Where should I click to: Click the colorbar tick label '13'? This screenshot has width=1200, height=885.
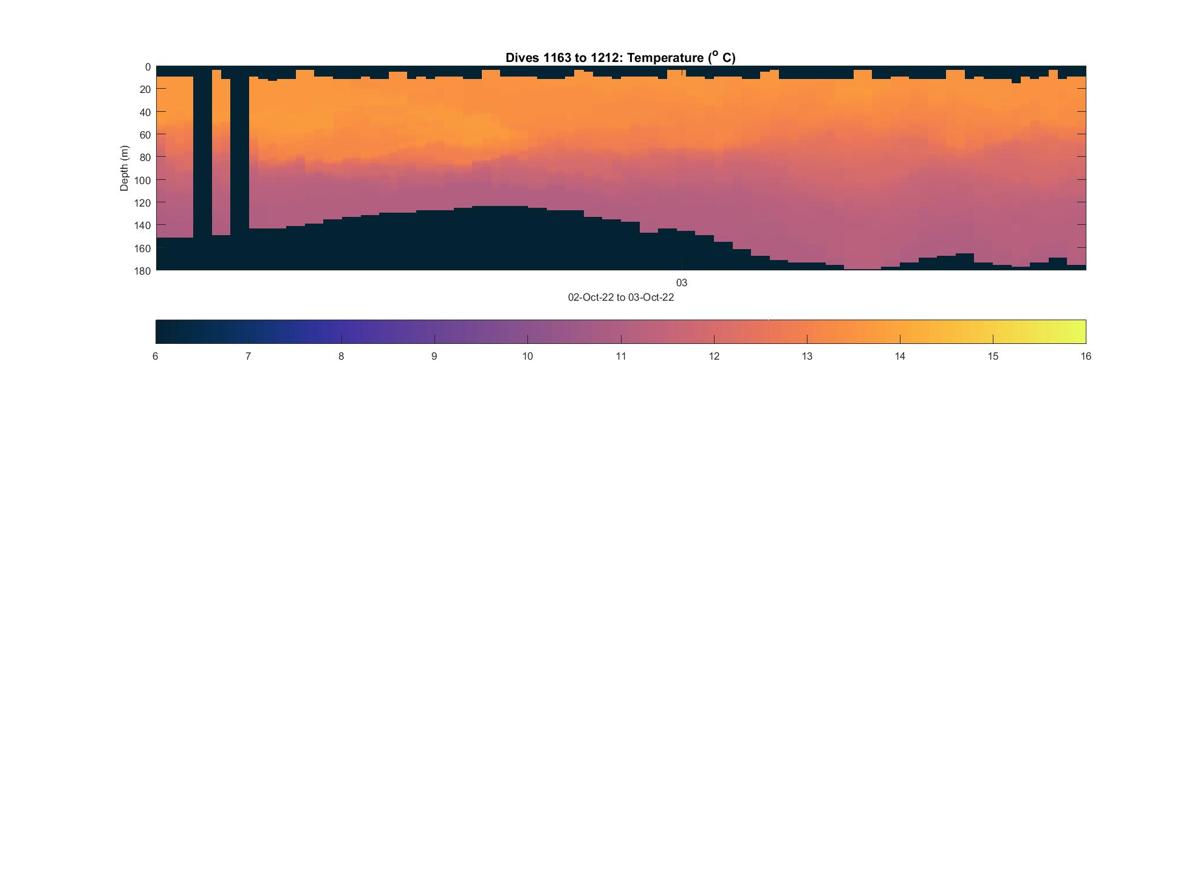[807, 356]
